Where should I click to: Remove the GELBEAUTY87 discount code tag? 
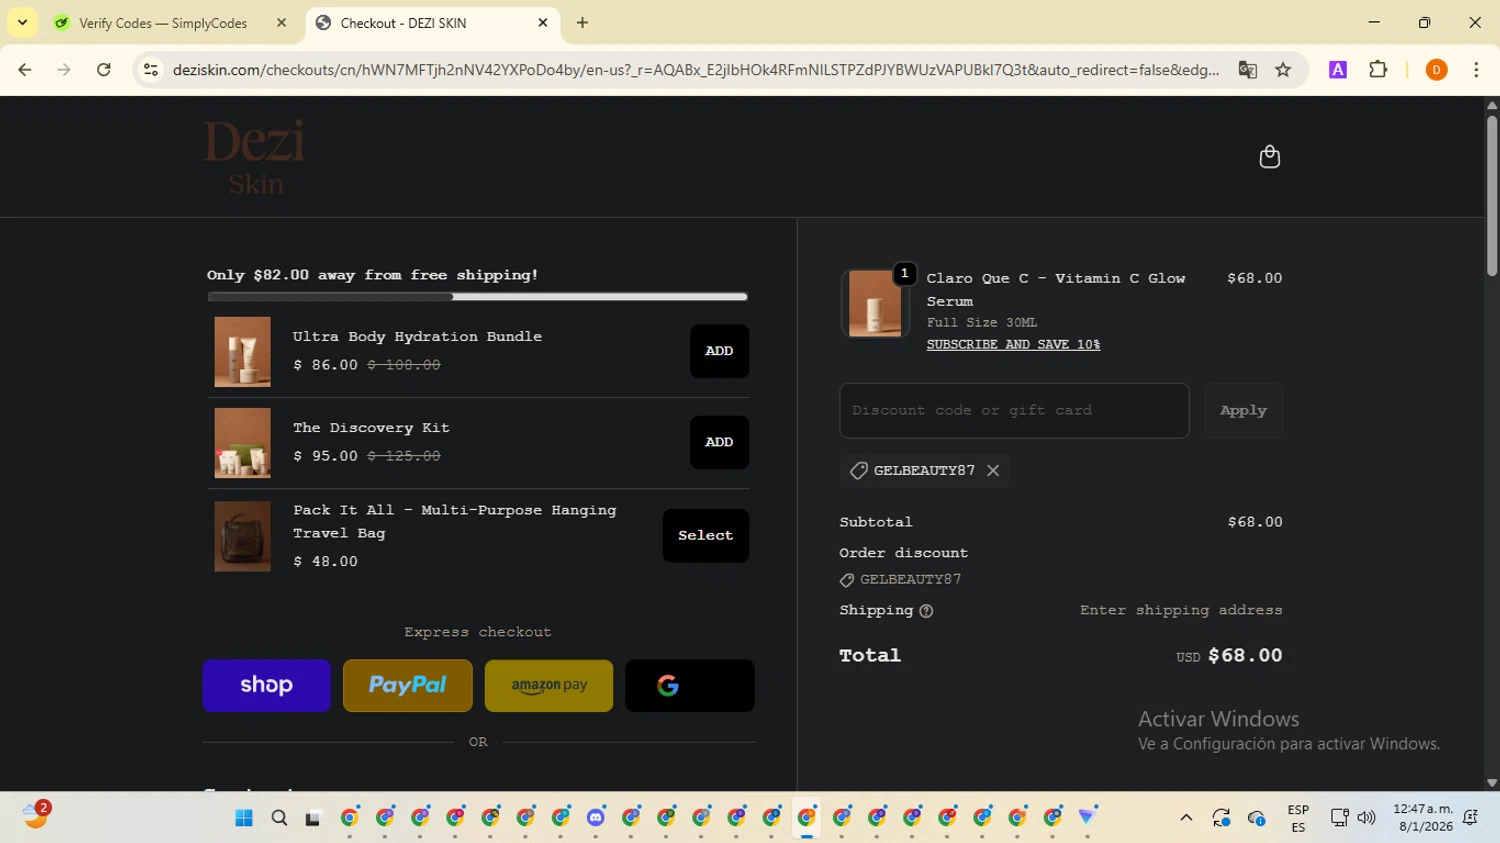993,470
